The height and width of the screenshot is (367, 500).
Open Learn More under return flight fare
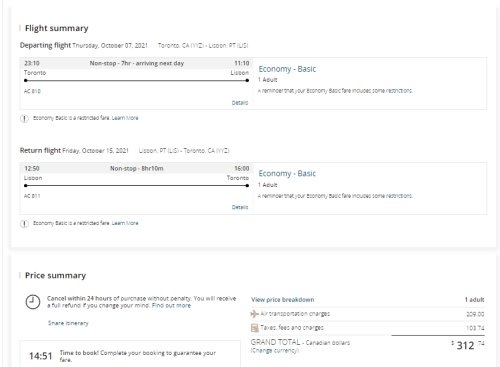125,223
